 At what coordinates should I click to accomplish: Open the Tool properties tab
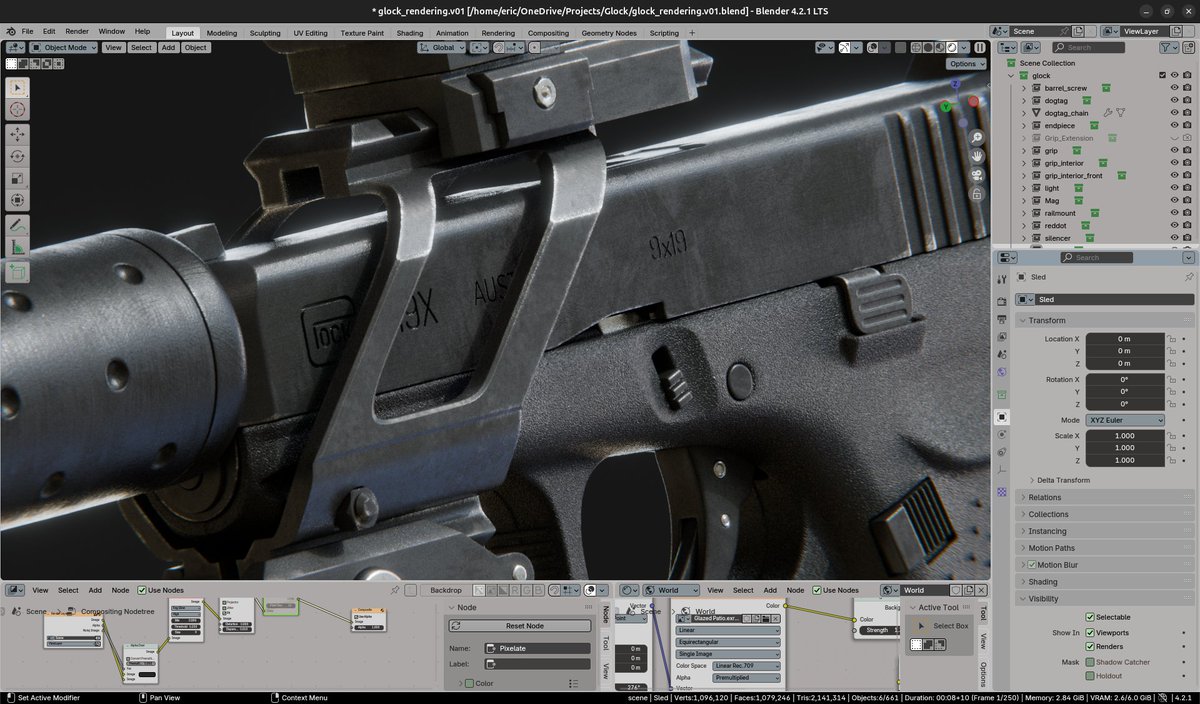pos(1002,279)
